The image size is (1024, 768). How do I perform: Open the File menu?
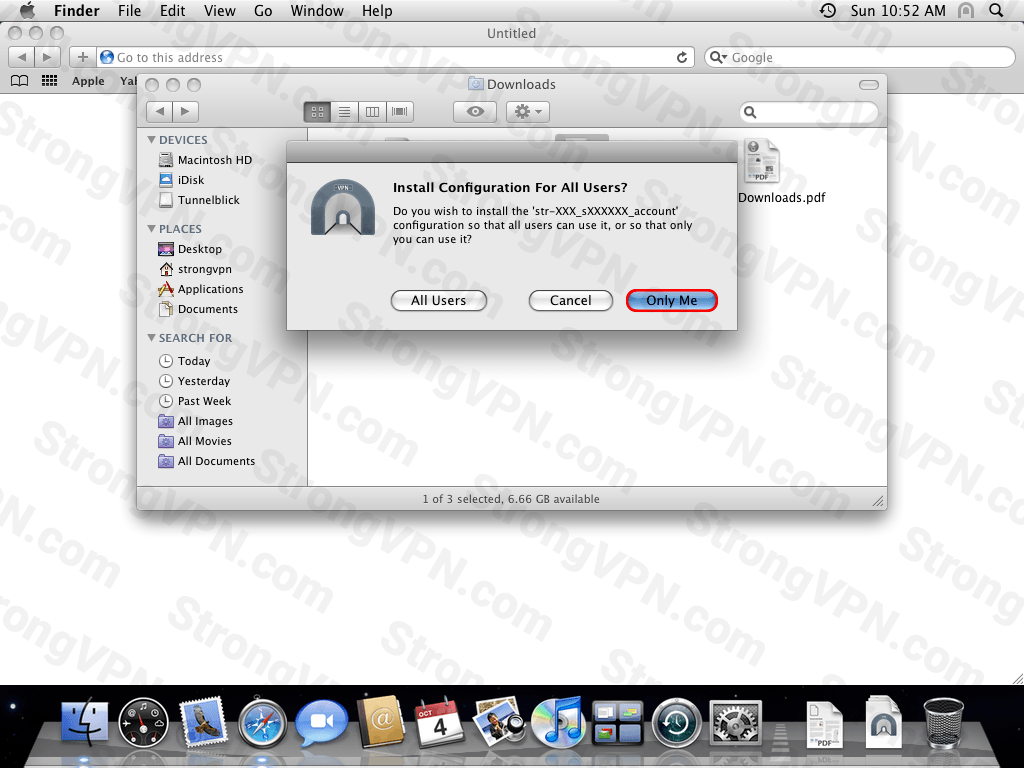[129, 10]
